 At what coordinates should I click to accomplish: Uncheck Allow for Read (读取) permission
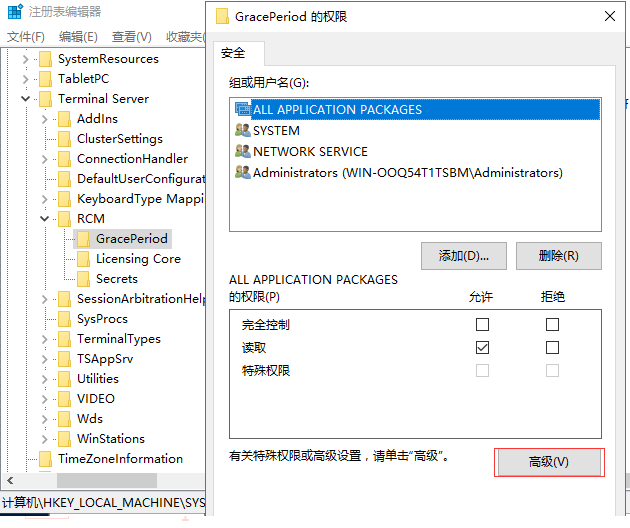483,348
